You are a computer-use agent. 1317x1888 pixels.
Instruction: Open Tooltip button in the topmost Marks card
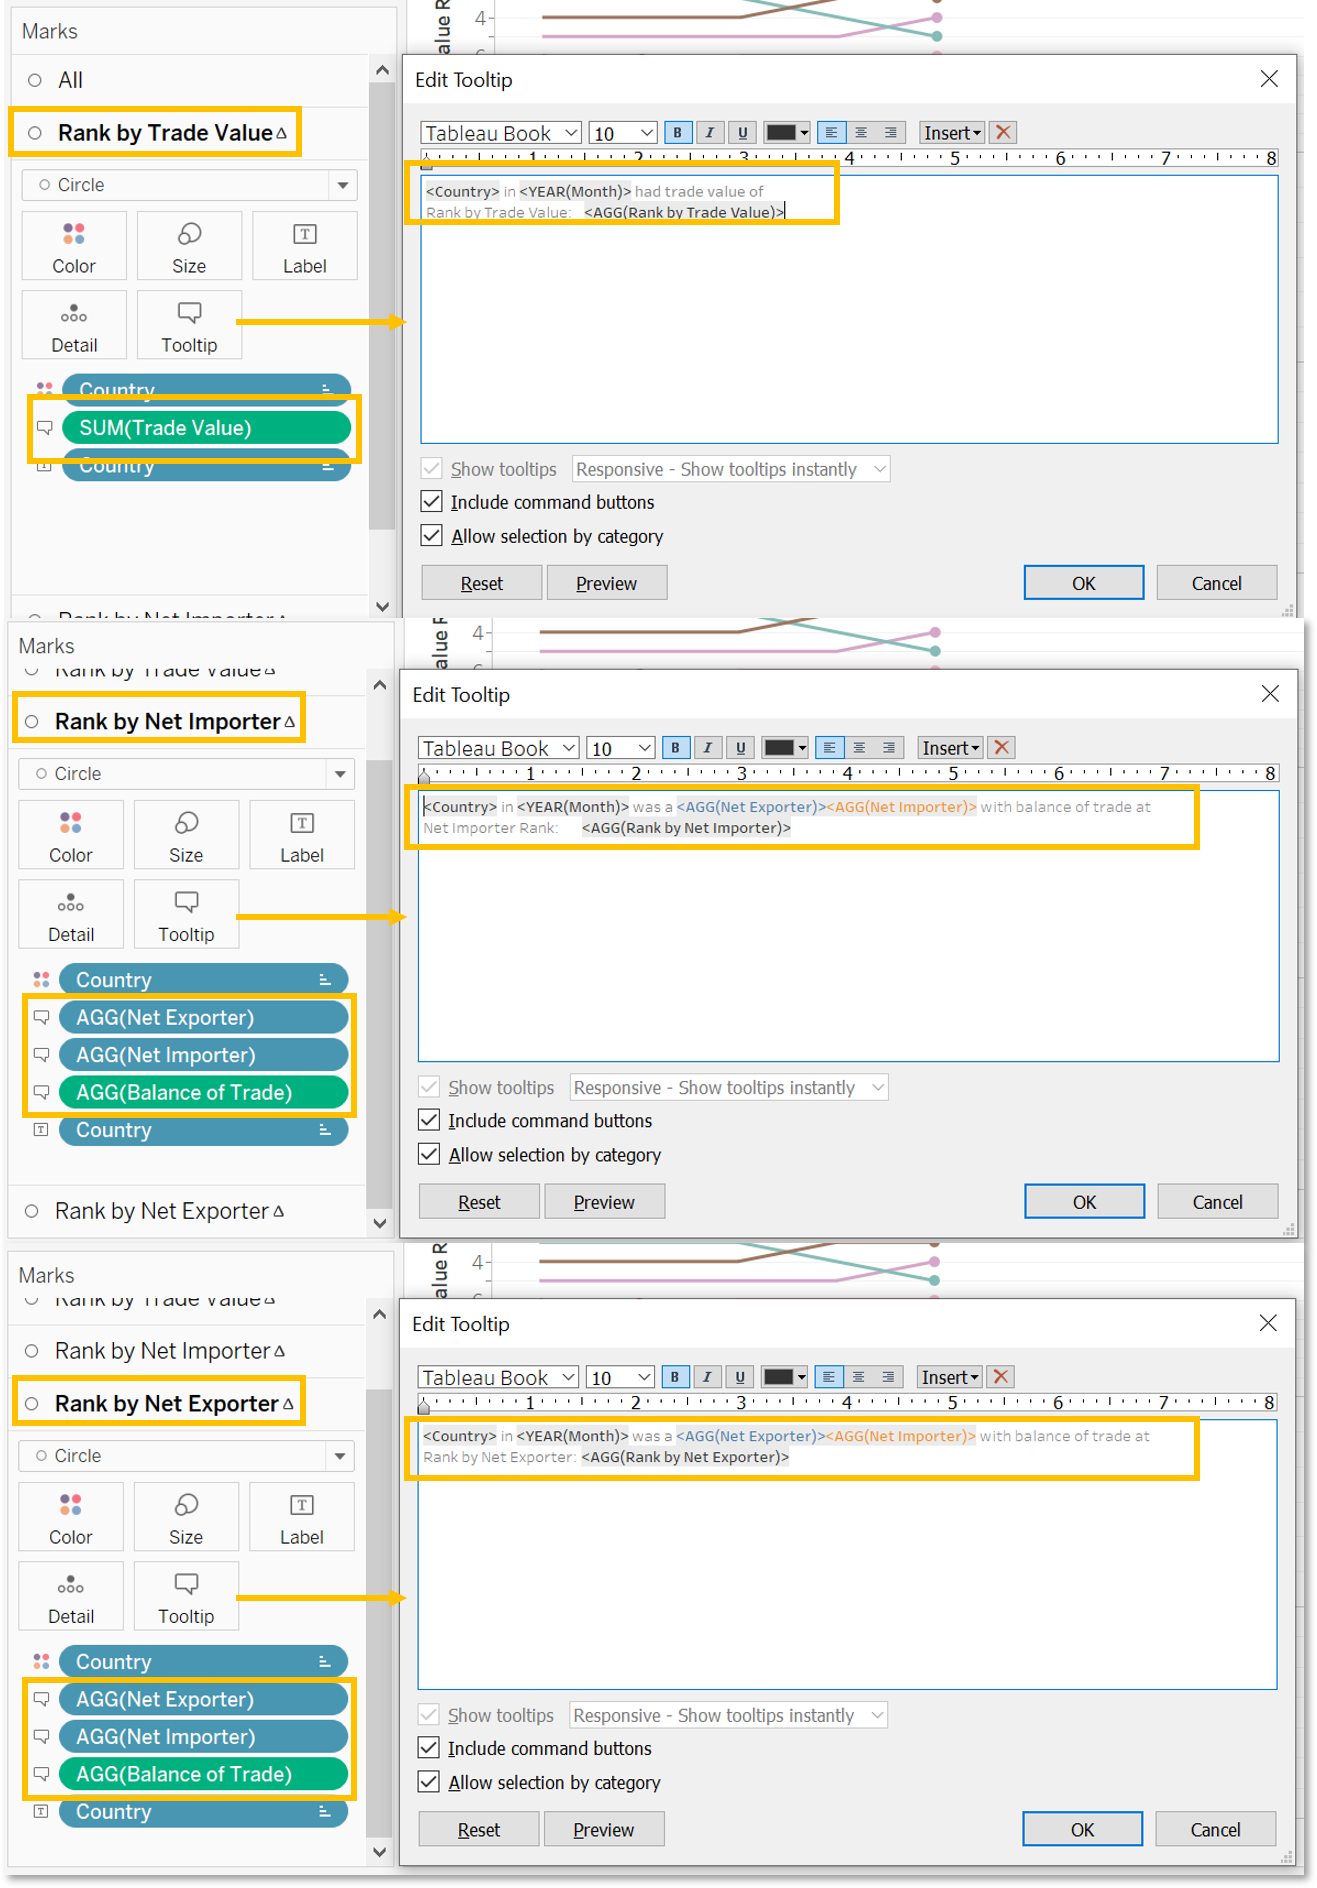click(189, 326)
